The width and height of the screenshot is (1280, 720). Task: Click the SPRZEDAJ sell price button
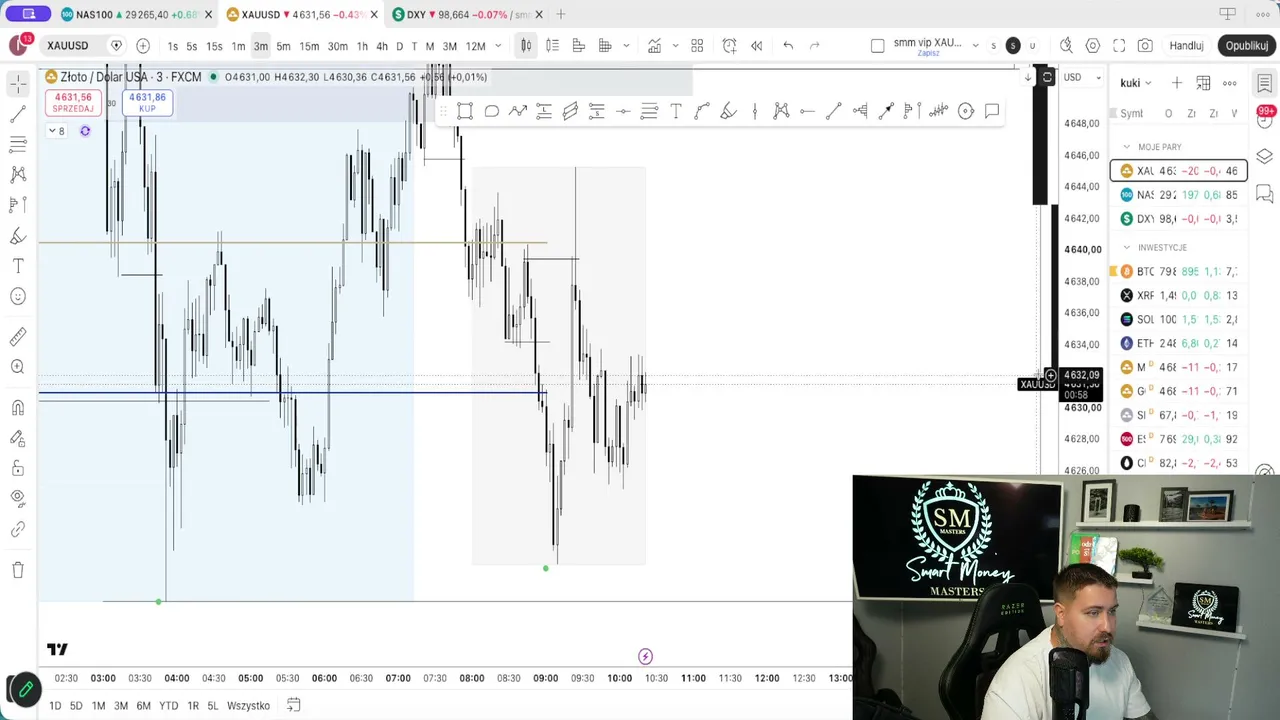73,103
